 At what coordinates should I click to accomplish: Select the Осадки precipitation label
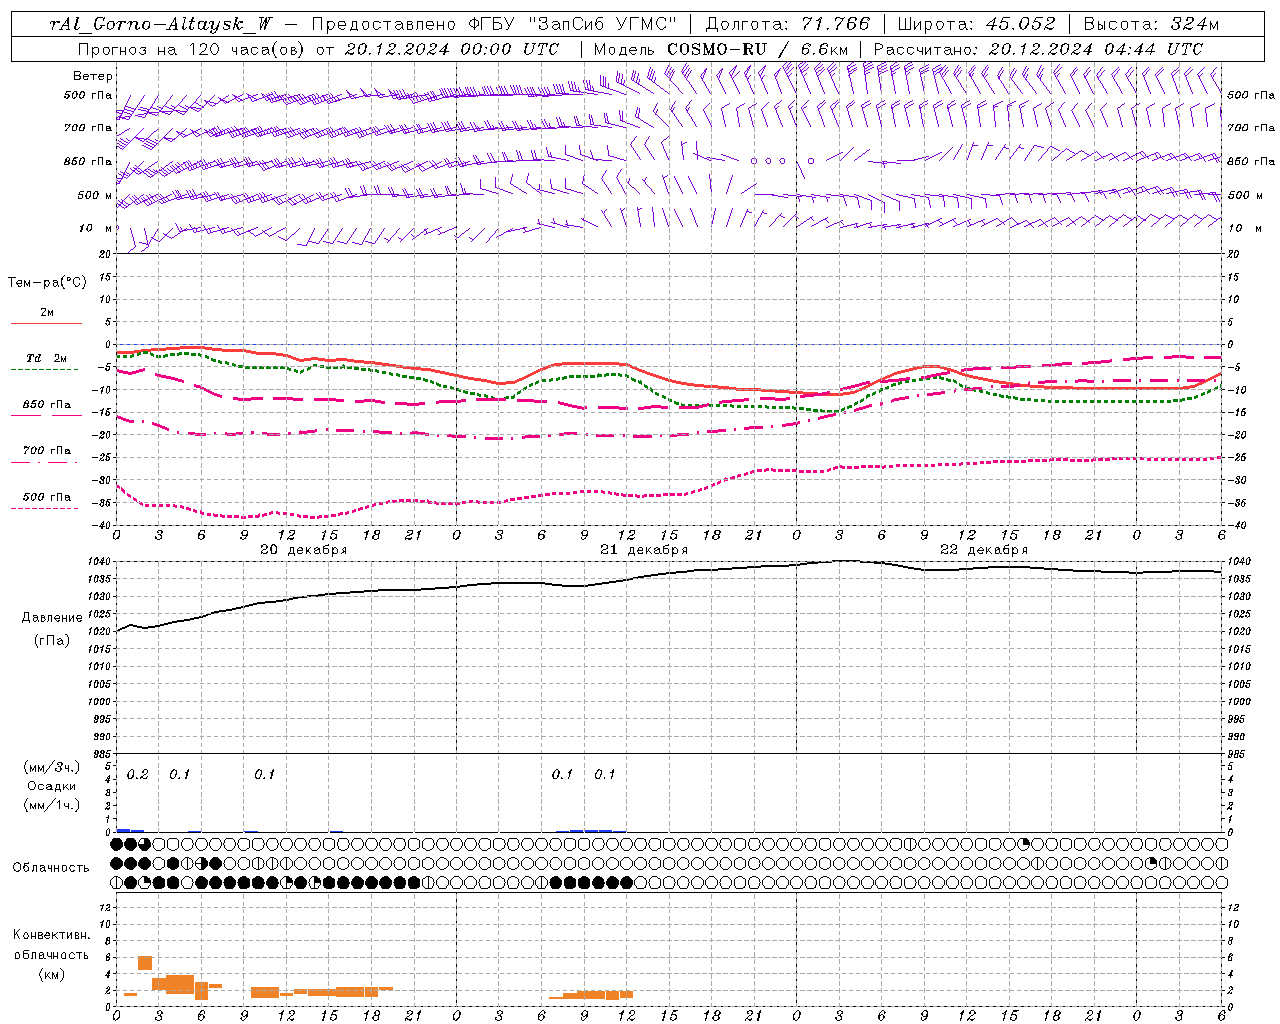(52, 787)
